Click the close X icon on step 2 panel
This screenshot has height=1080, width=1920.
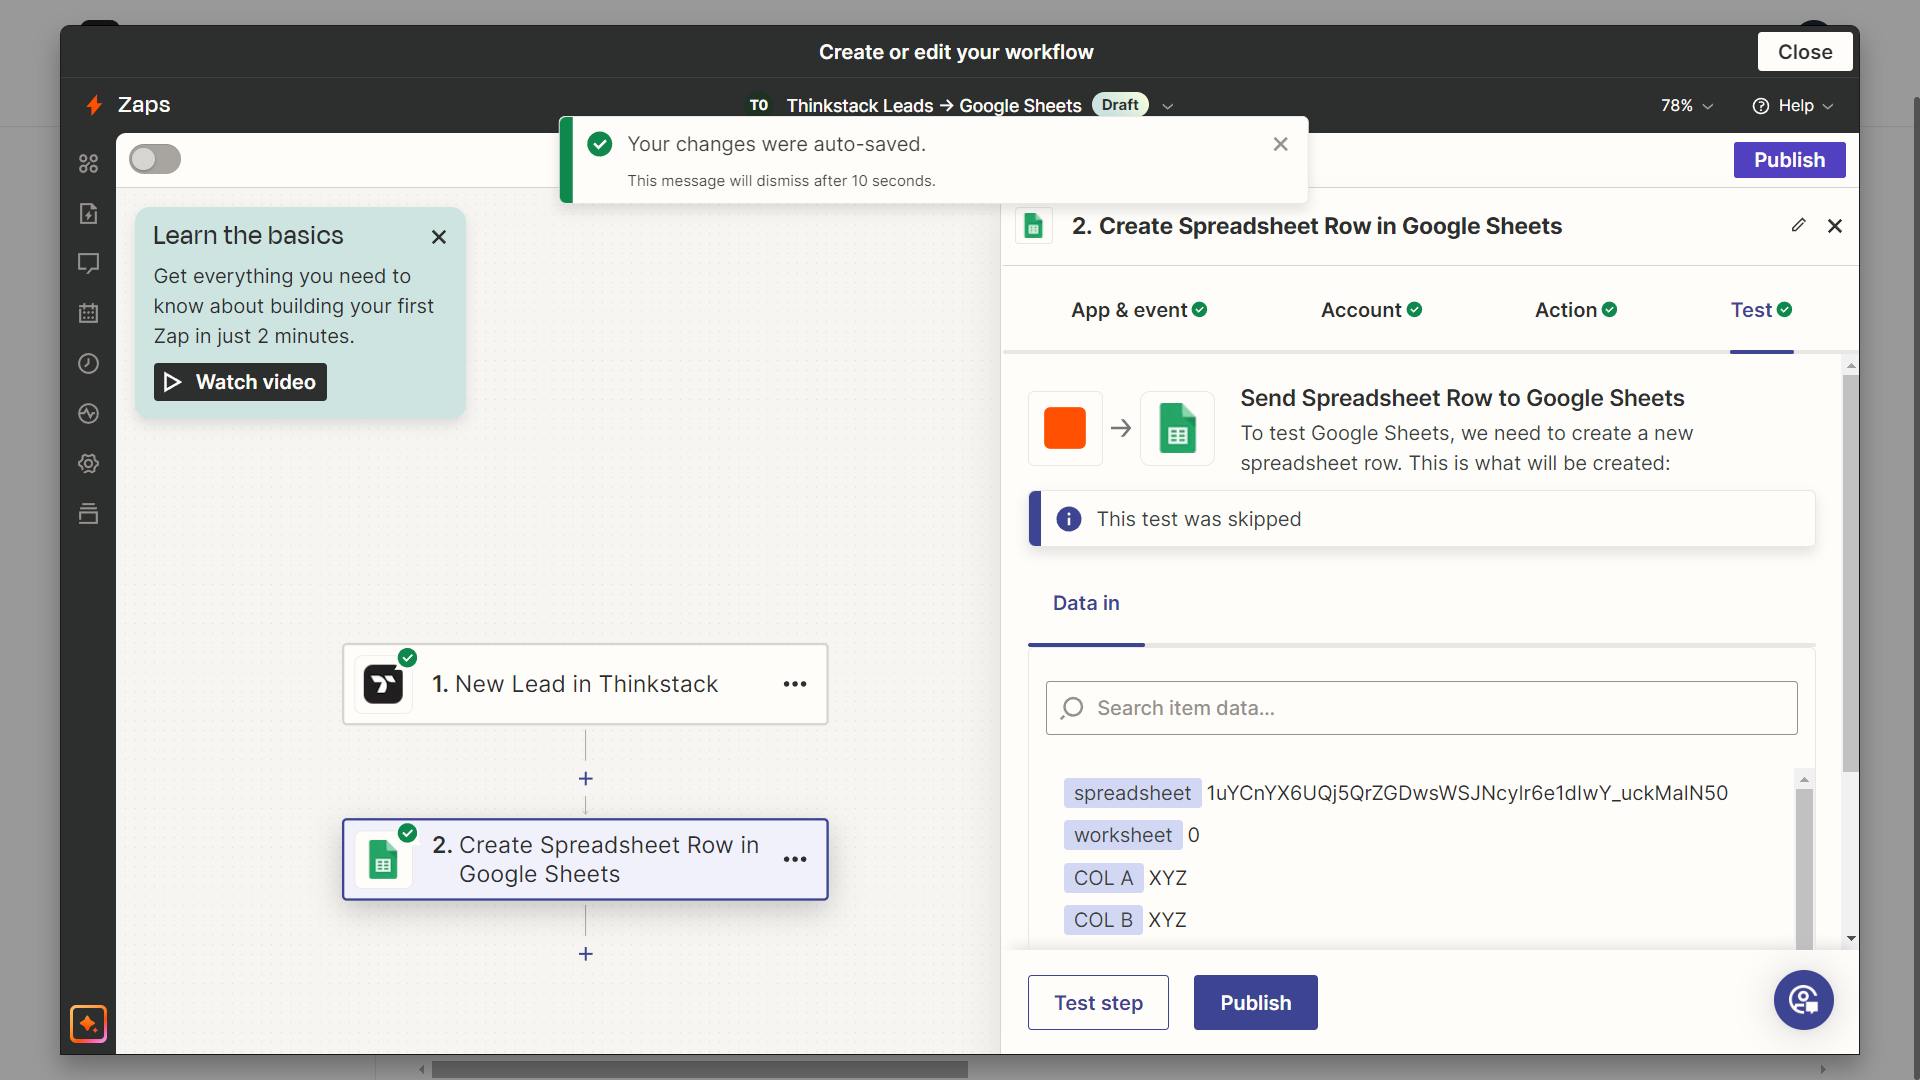click(1834, 225)
